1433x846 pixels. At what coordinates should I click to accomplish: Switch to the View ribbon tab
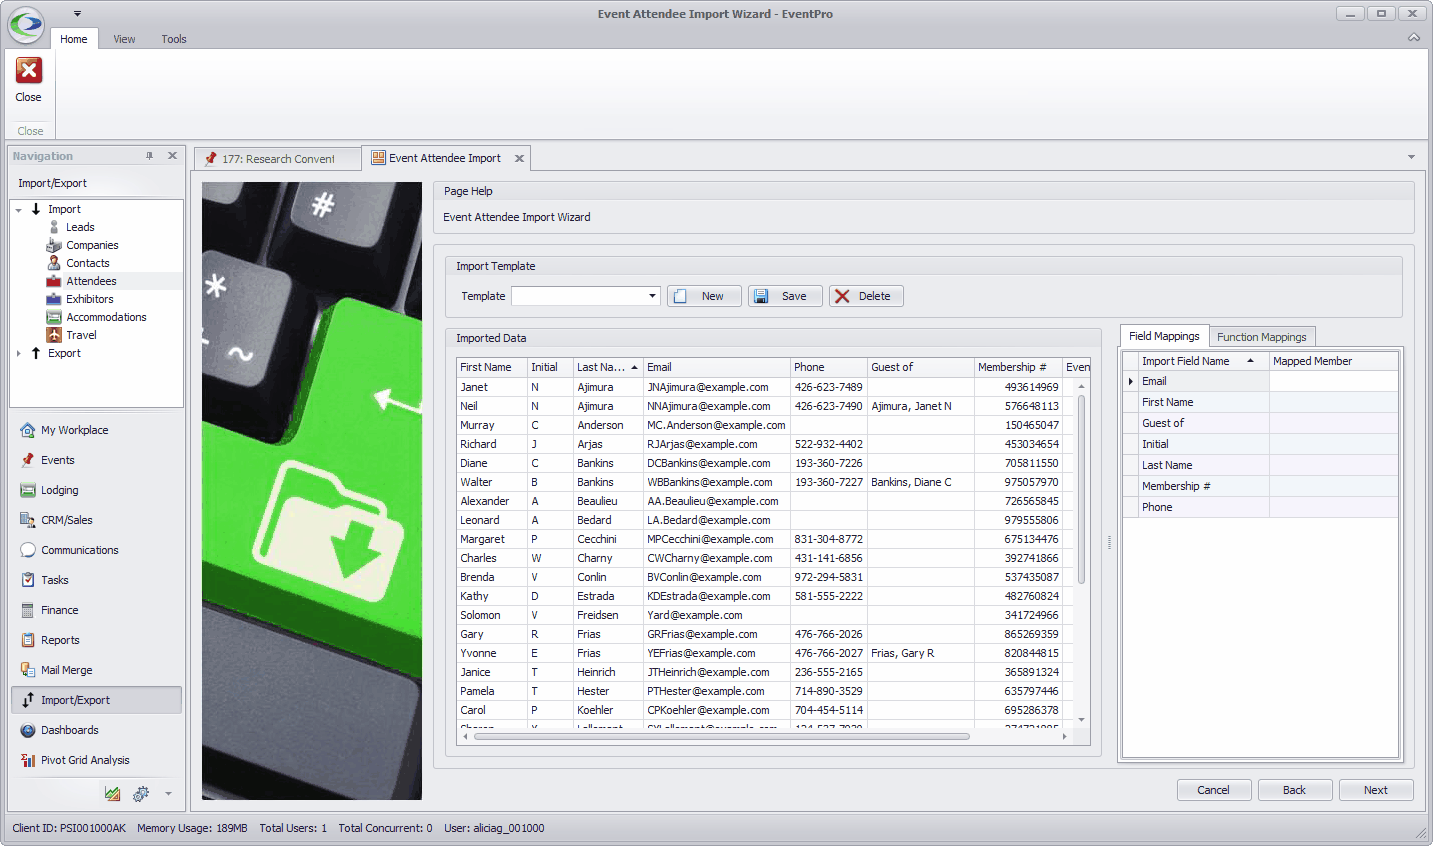coord(124,39)
